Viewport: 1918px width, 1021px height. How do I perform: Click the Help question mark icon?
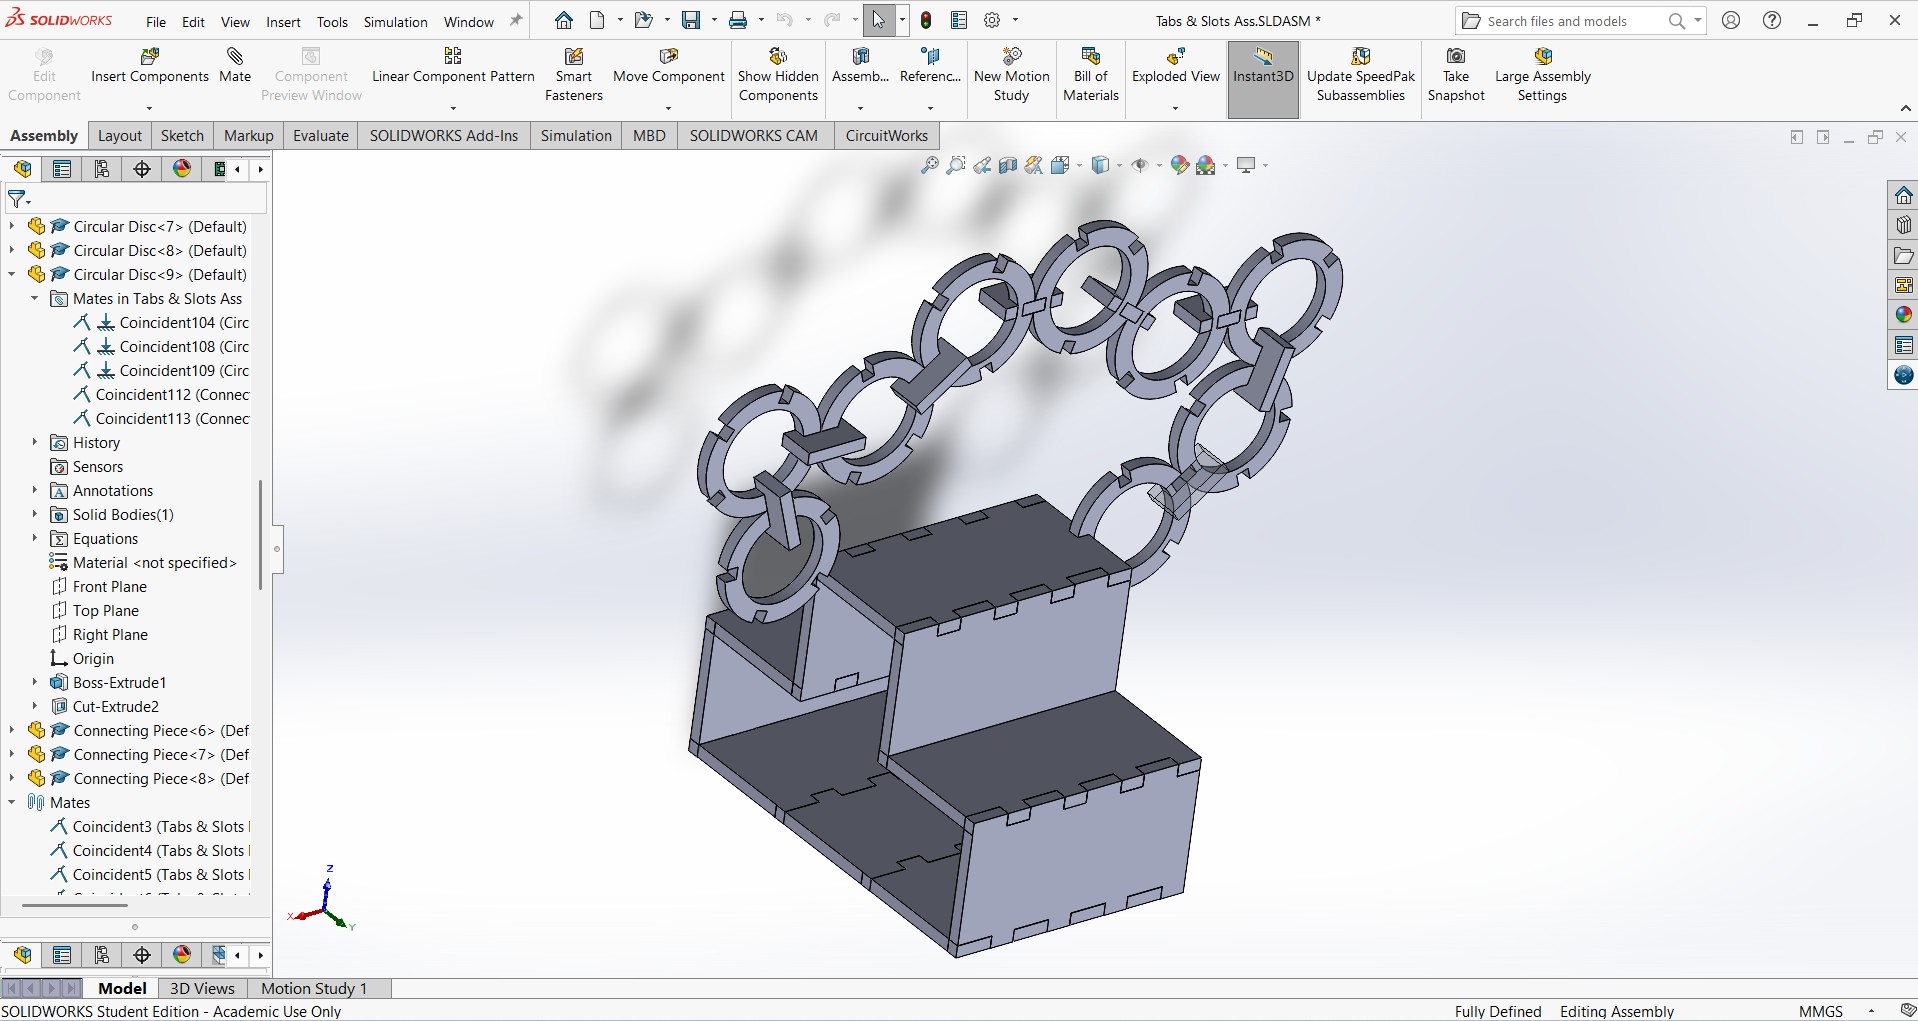[x=1772, y=20]
